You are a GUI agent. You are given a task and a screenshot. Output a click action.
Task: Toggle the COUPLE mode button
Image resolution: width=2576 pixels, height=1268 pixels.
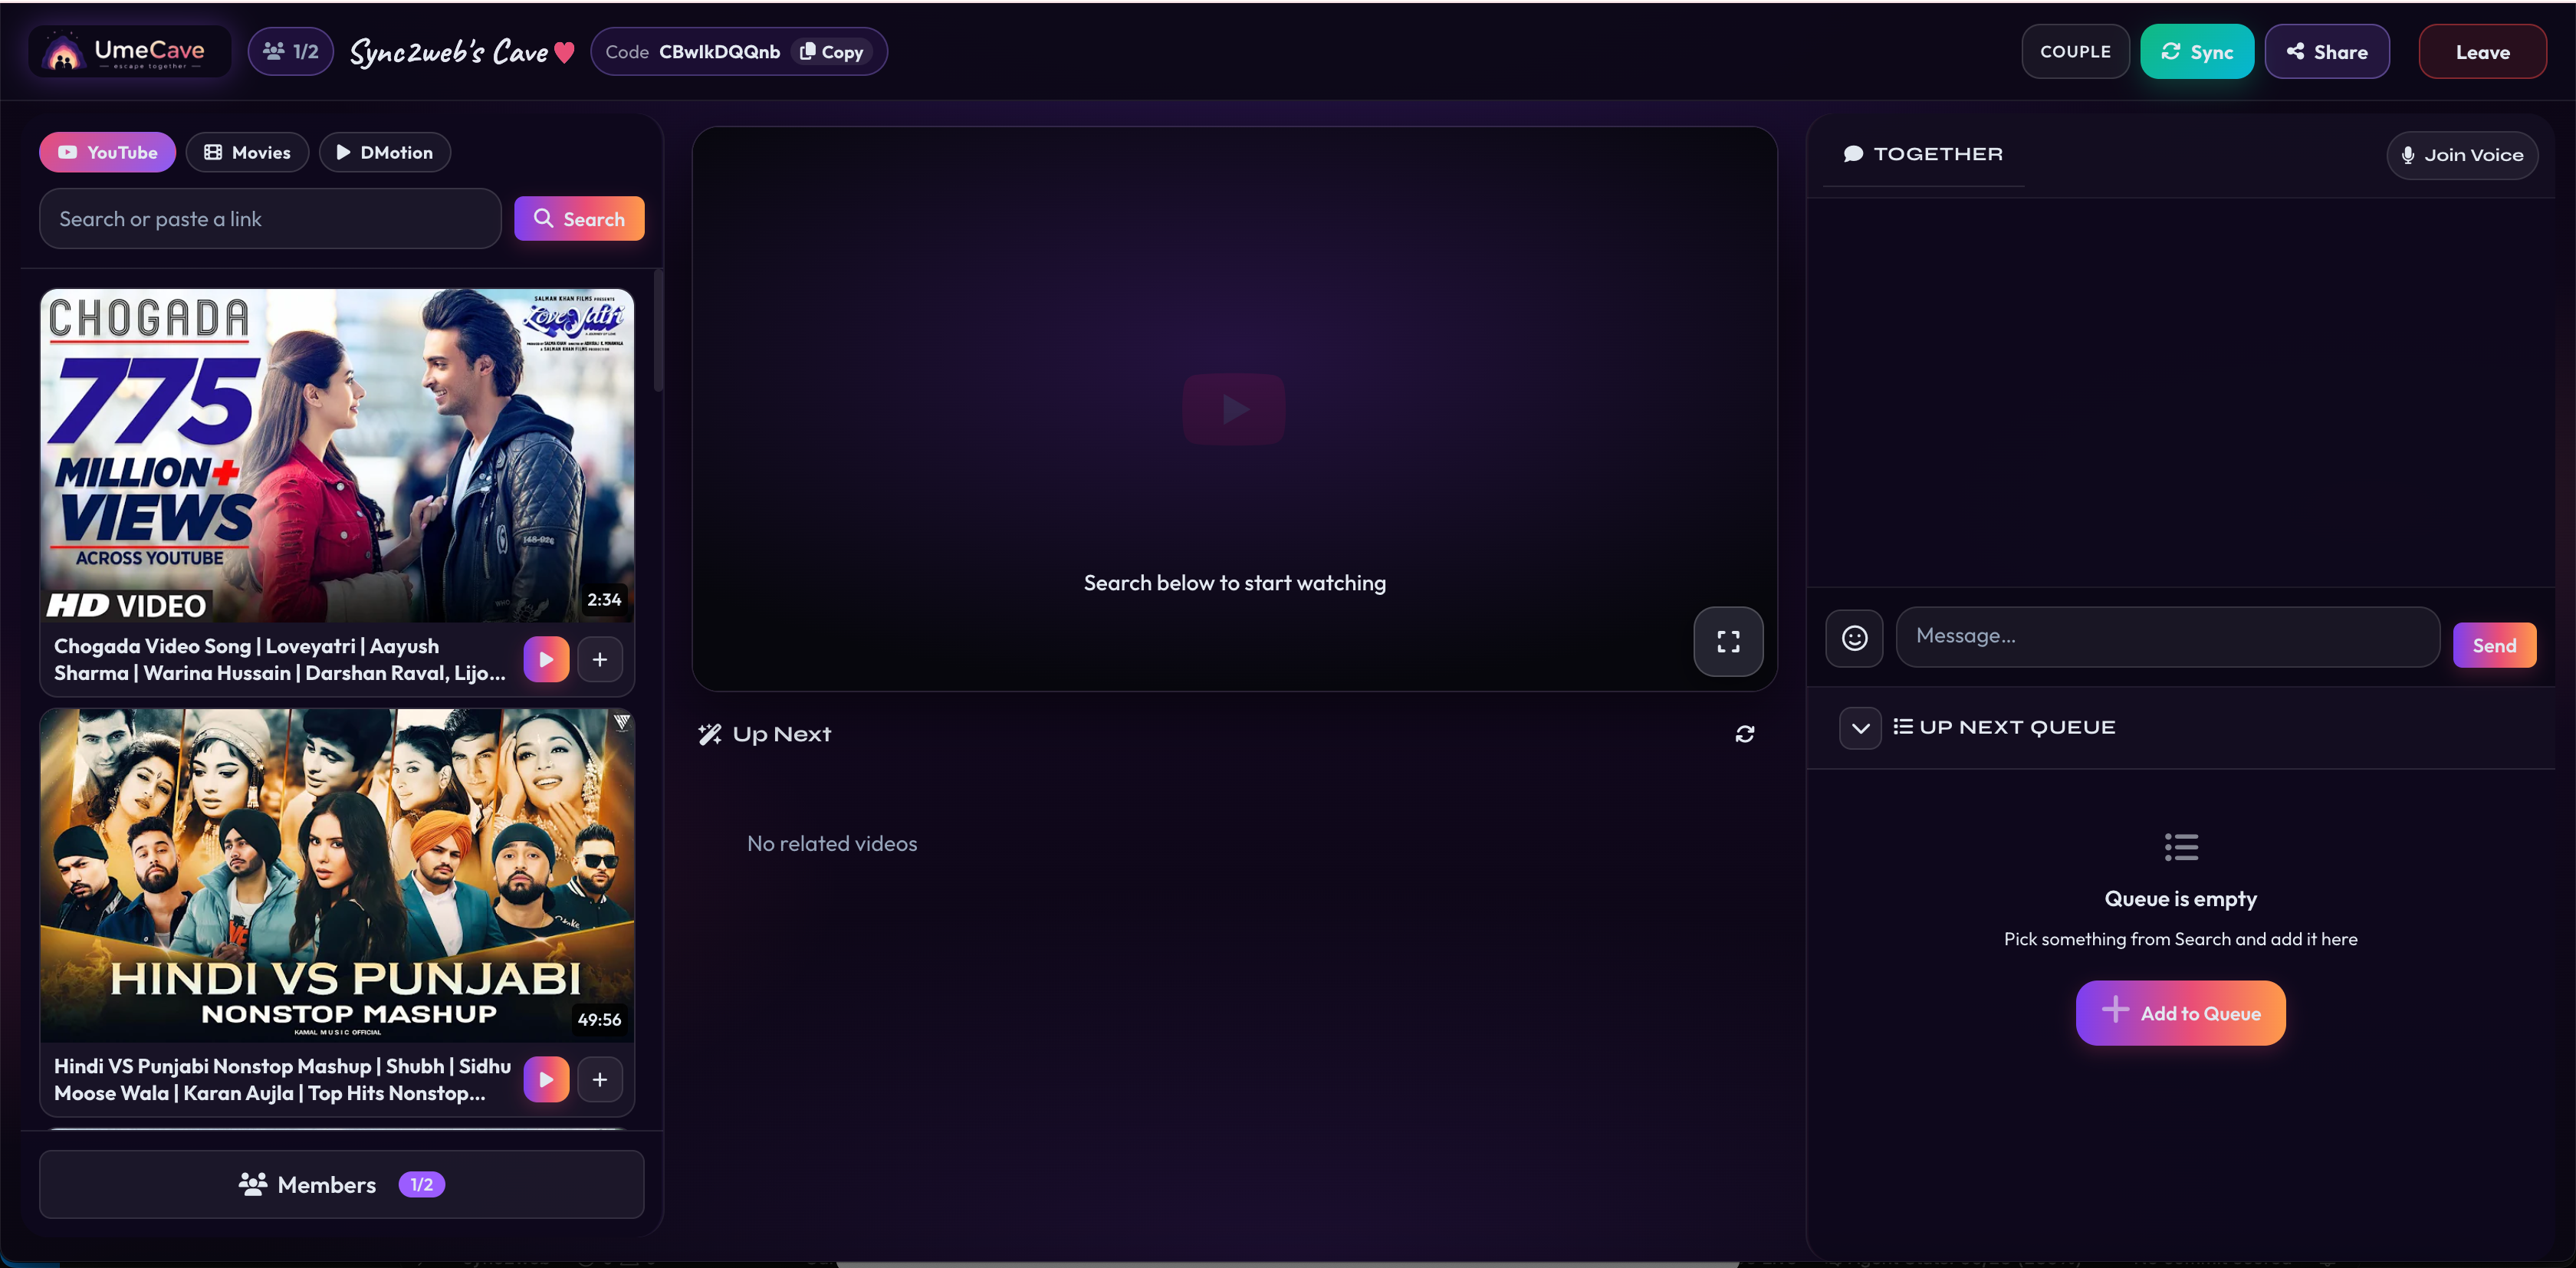(x=2075, y=52)
